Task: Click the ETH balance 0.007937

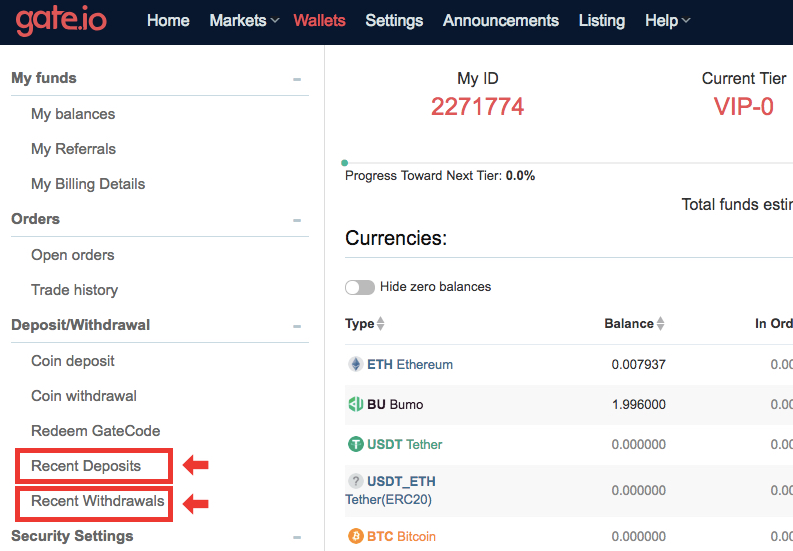Action: [638, 364]
